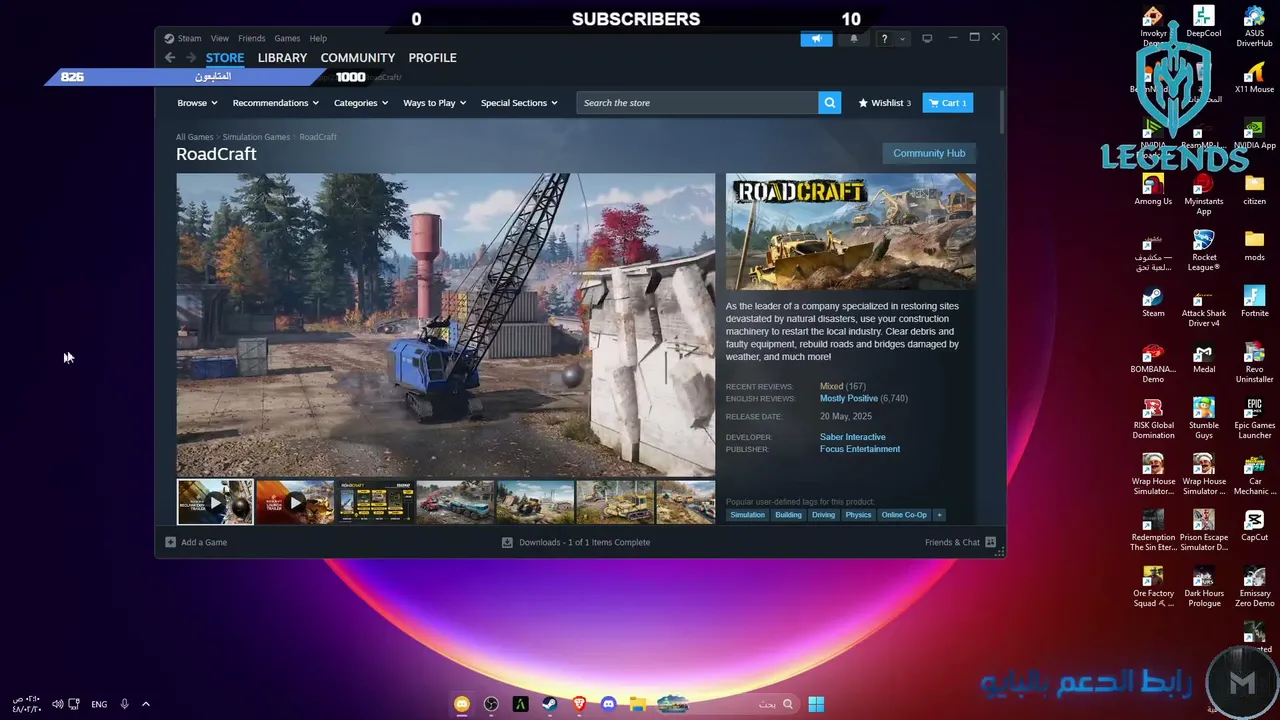
Task: Open Brave browser from the taskbar
Action: pyautogui.click(x=579, y=704)
